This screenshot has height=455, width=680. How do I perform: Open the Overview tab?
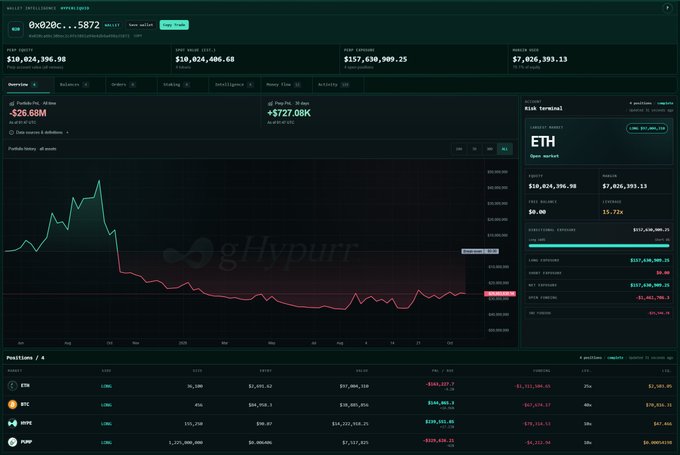[26, 85]
